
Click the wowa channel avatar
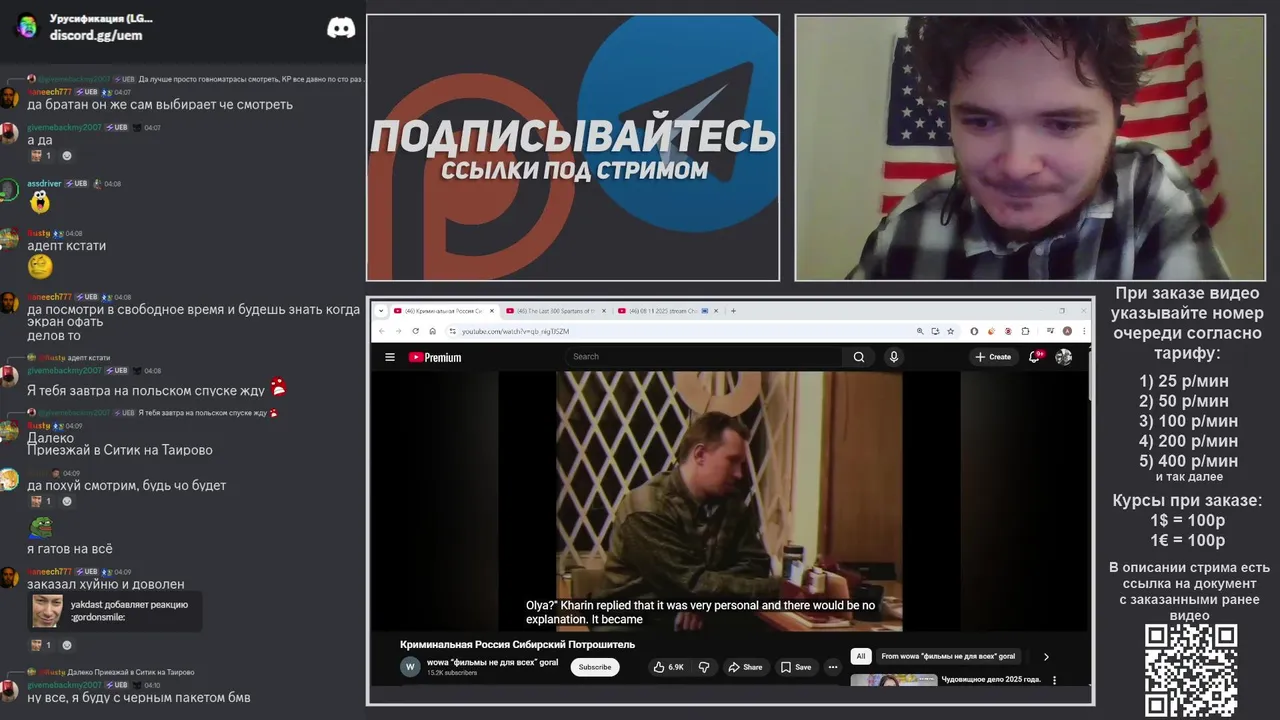click(410, 667)
